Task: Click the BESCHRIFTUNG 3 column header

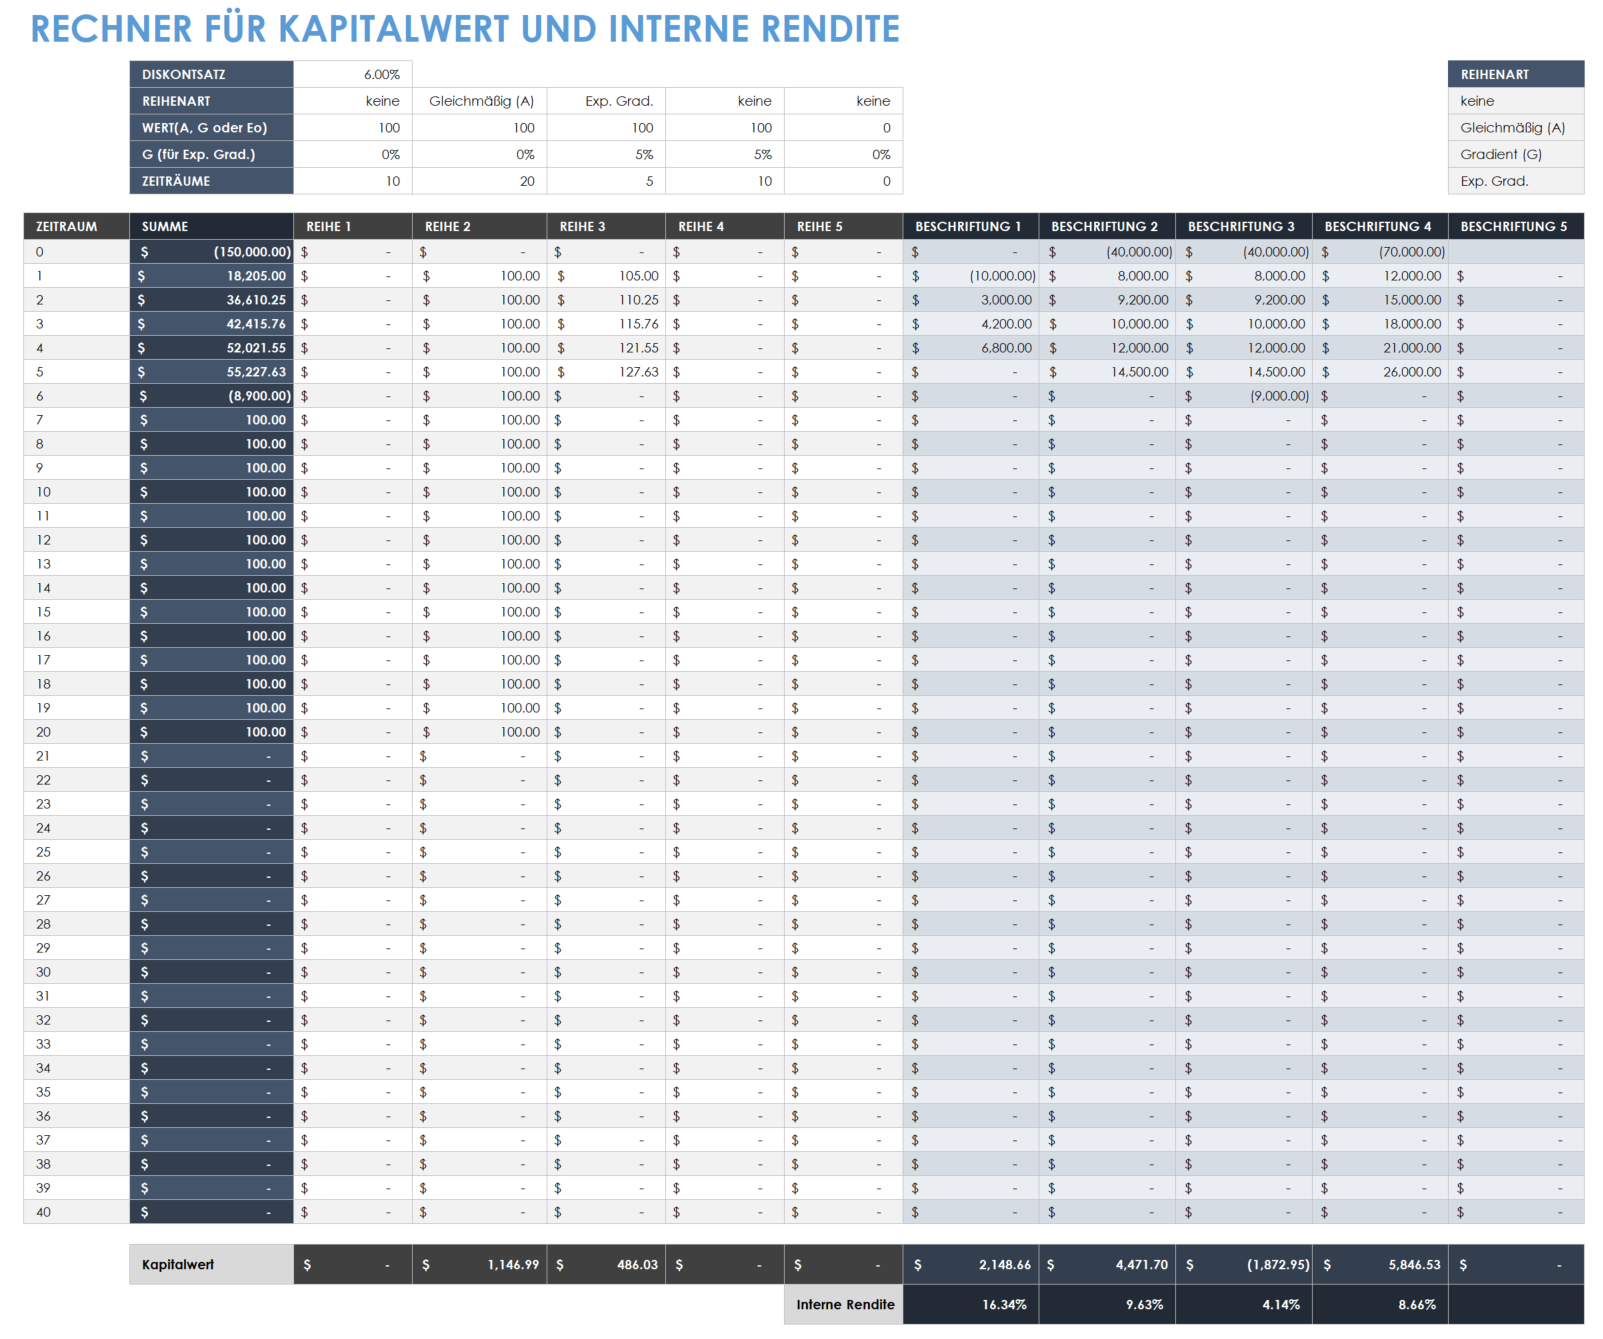Action: pos(1244,226)
